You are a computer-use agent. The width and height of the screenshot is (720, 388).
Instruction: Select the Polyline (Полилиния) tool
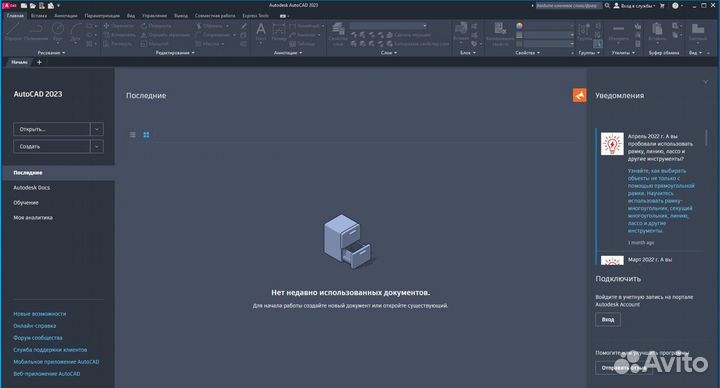coord(36,32)
